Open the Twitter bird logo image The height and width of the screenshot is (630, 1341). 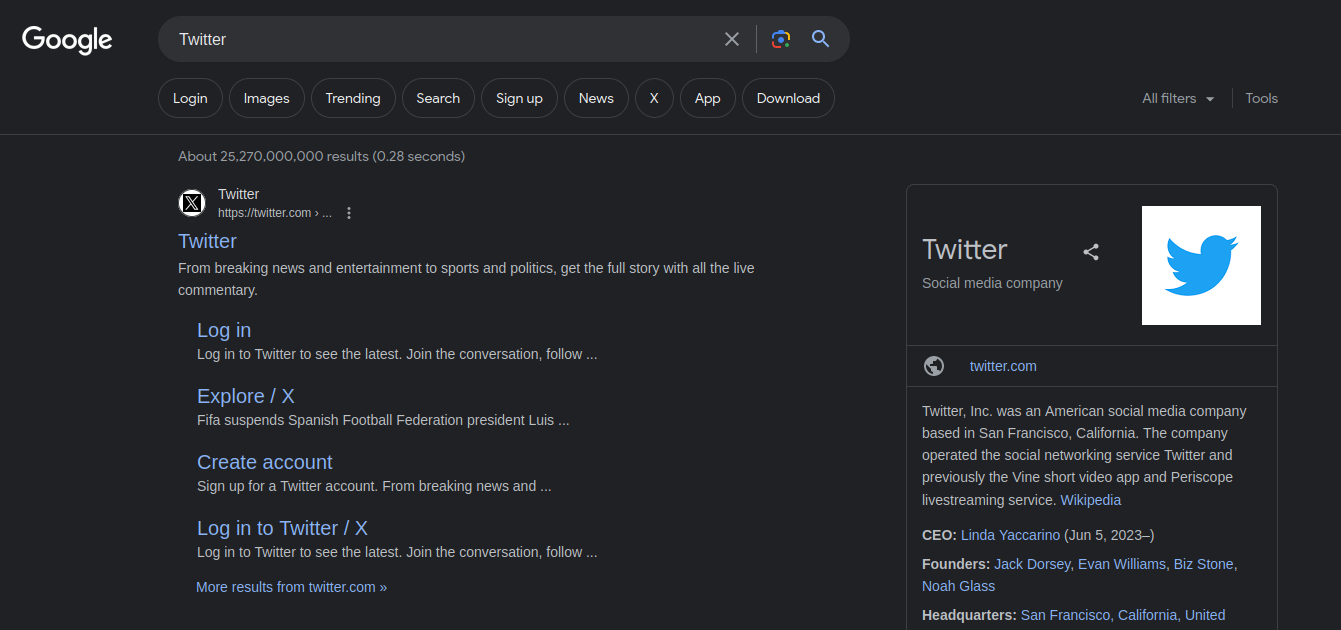(1201, 265)
